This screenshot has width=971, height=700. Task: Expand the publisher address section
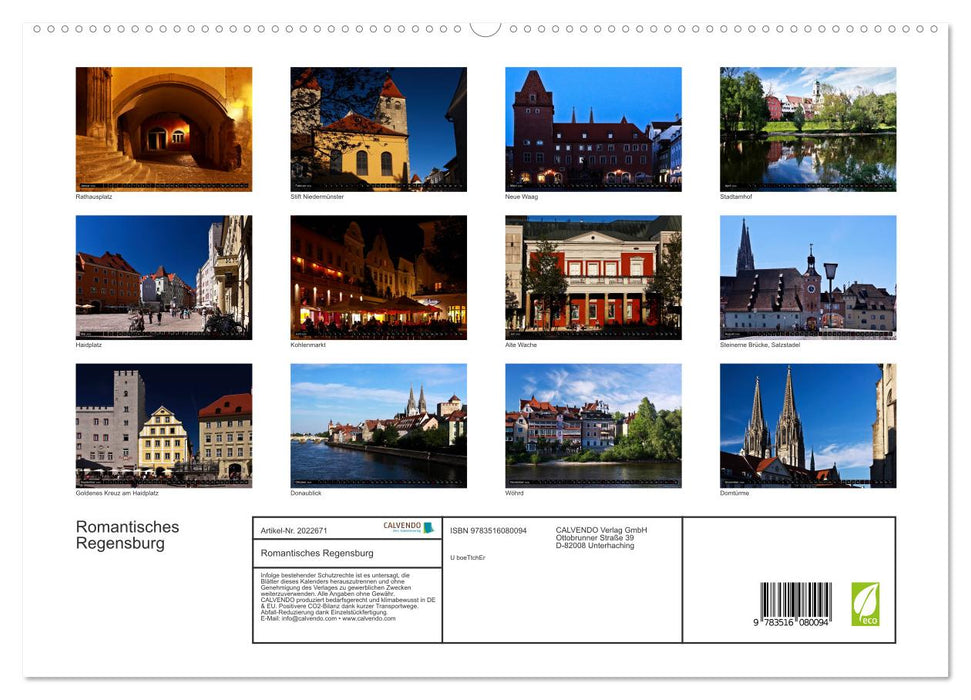(600, 538)
